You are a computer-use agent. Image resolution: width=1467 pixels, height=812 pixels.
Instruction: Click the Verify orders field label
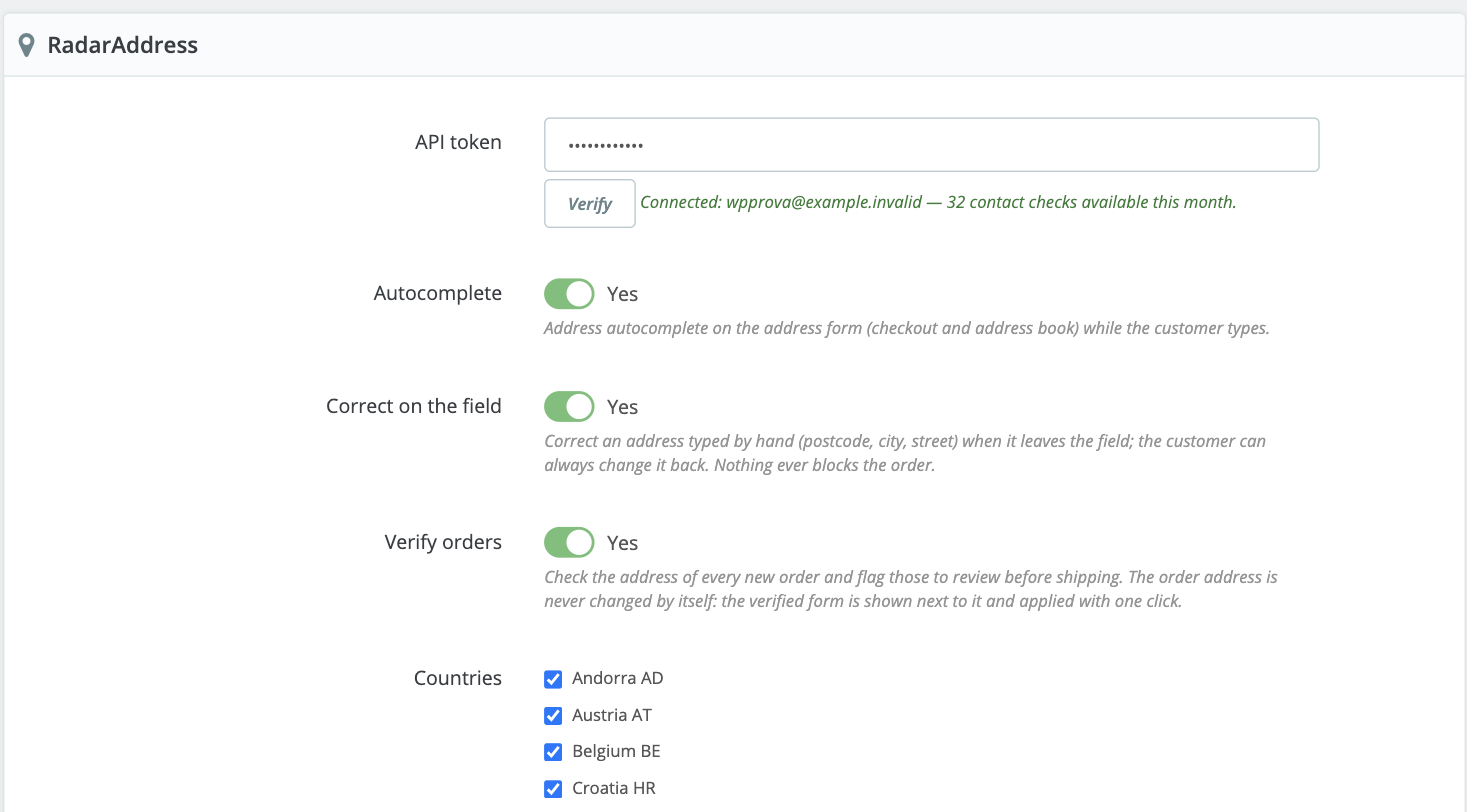pyautogui.click(x=443, y=542)
